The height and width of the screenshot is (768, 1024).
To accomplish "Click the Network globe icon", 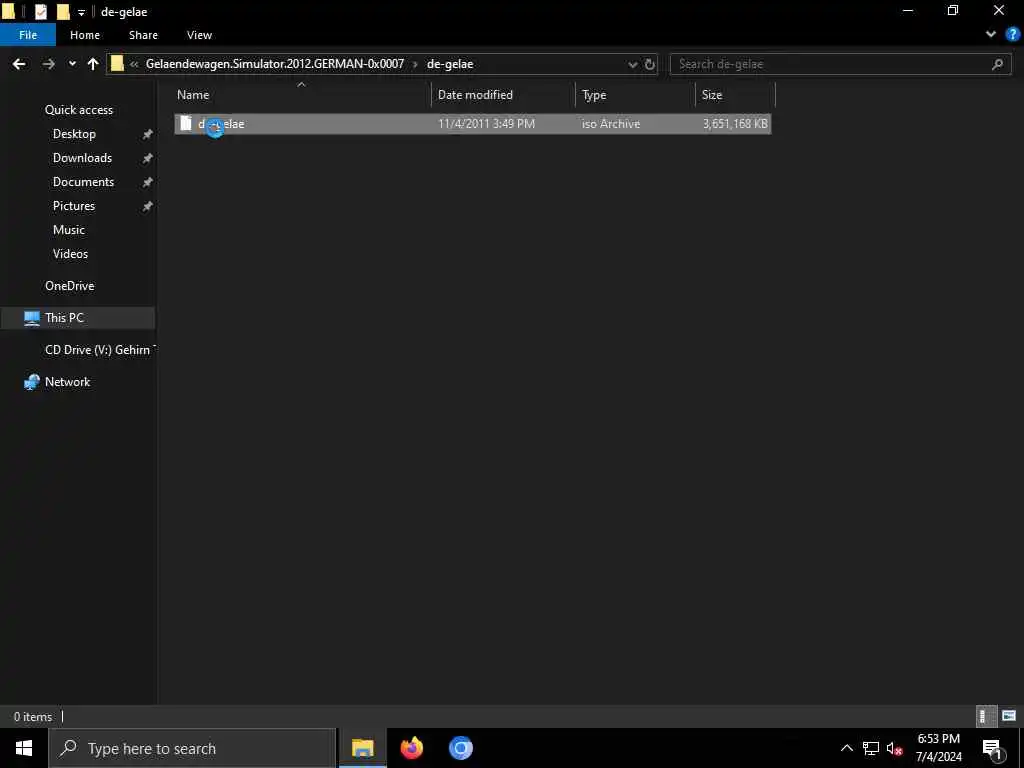I will (31, 382).
